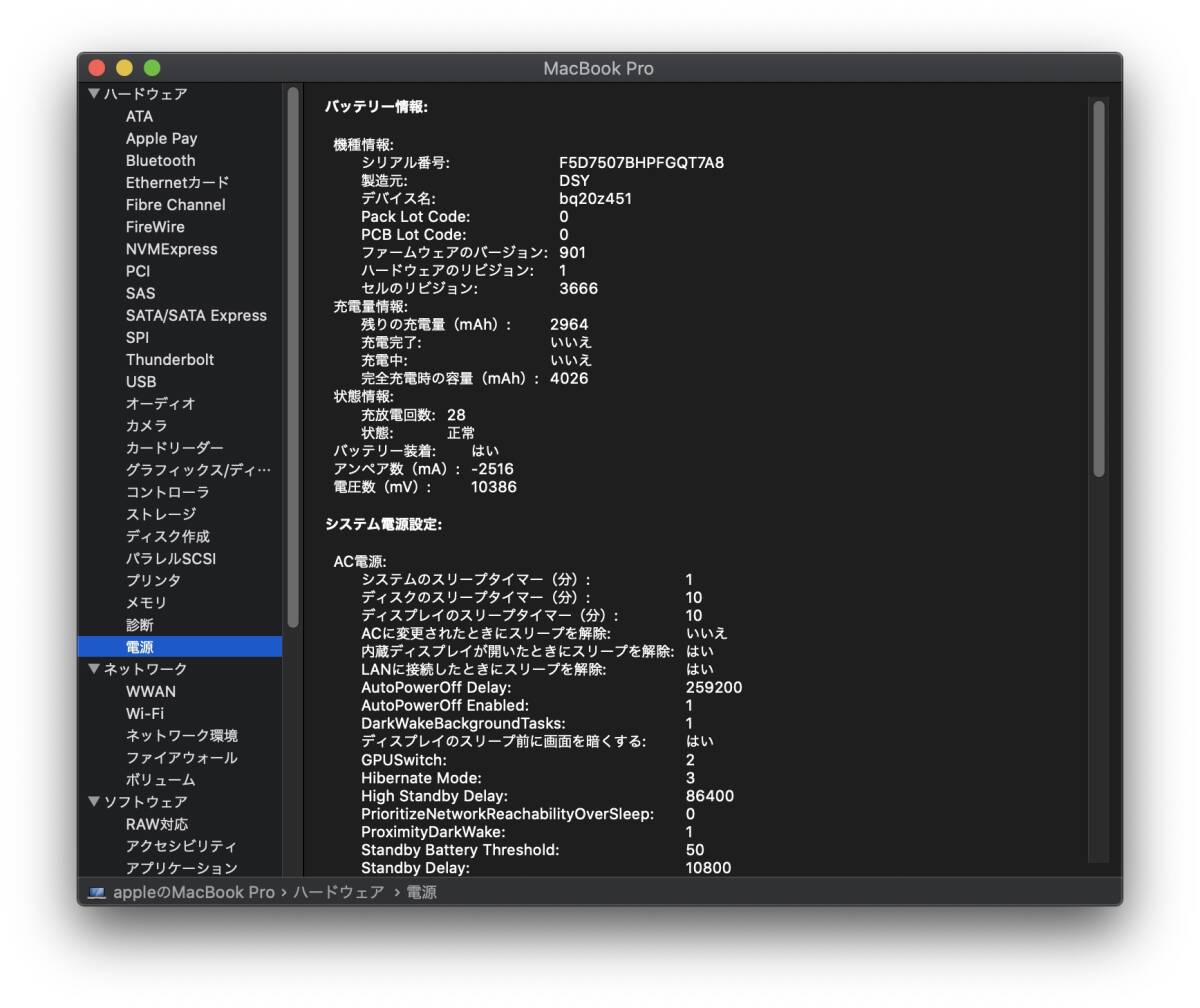This screenshot has height=1008, width=1200.
Task: Open ネットワーク環境 sidebar entry
Action: (x=181, y=735)
